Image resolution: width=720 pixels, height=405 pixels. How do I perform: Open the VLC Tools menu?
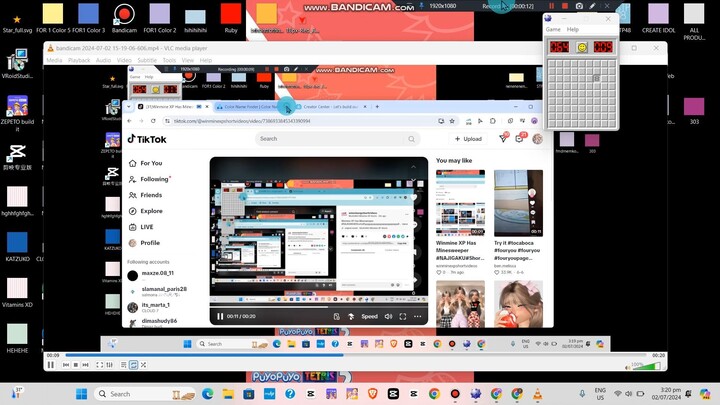(x=169, y=60)
